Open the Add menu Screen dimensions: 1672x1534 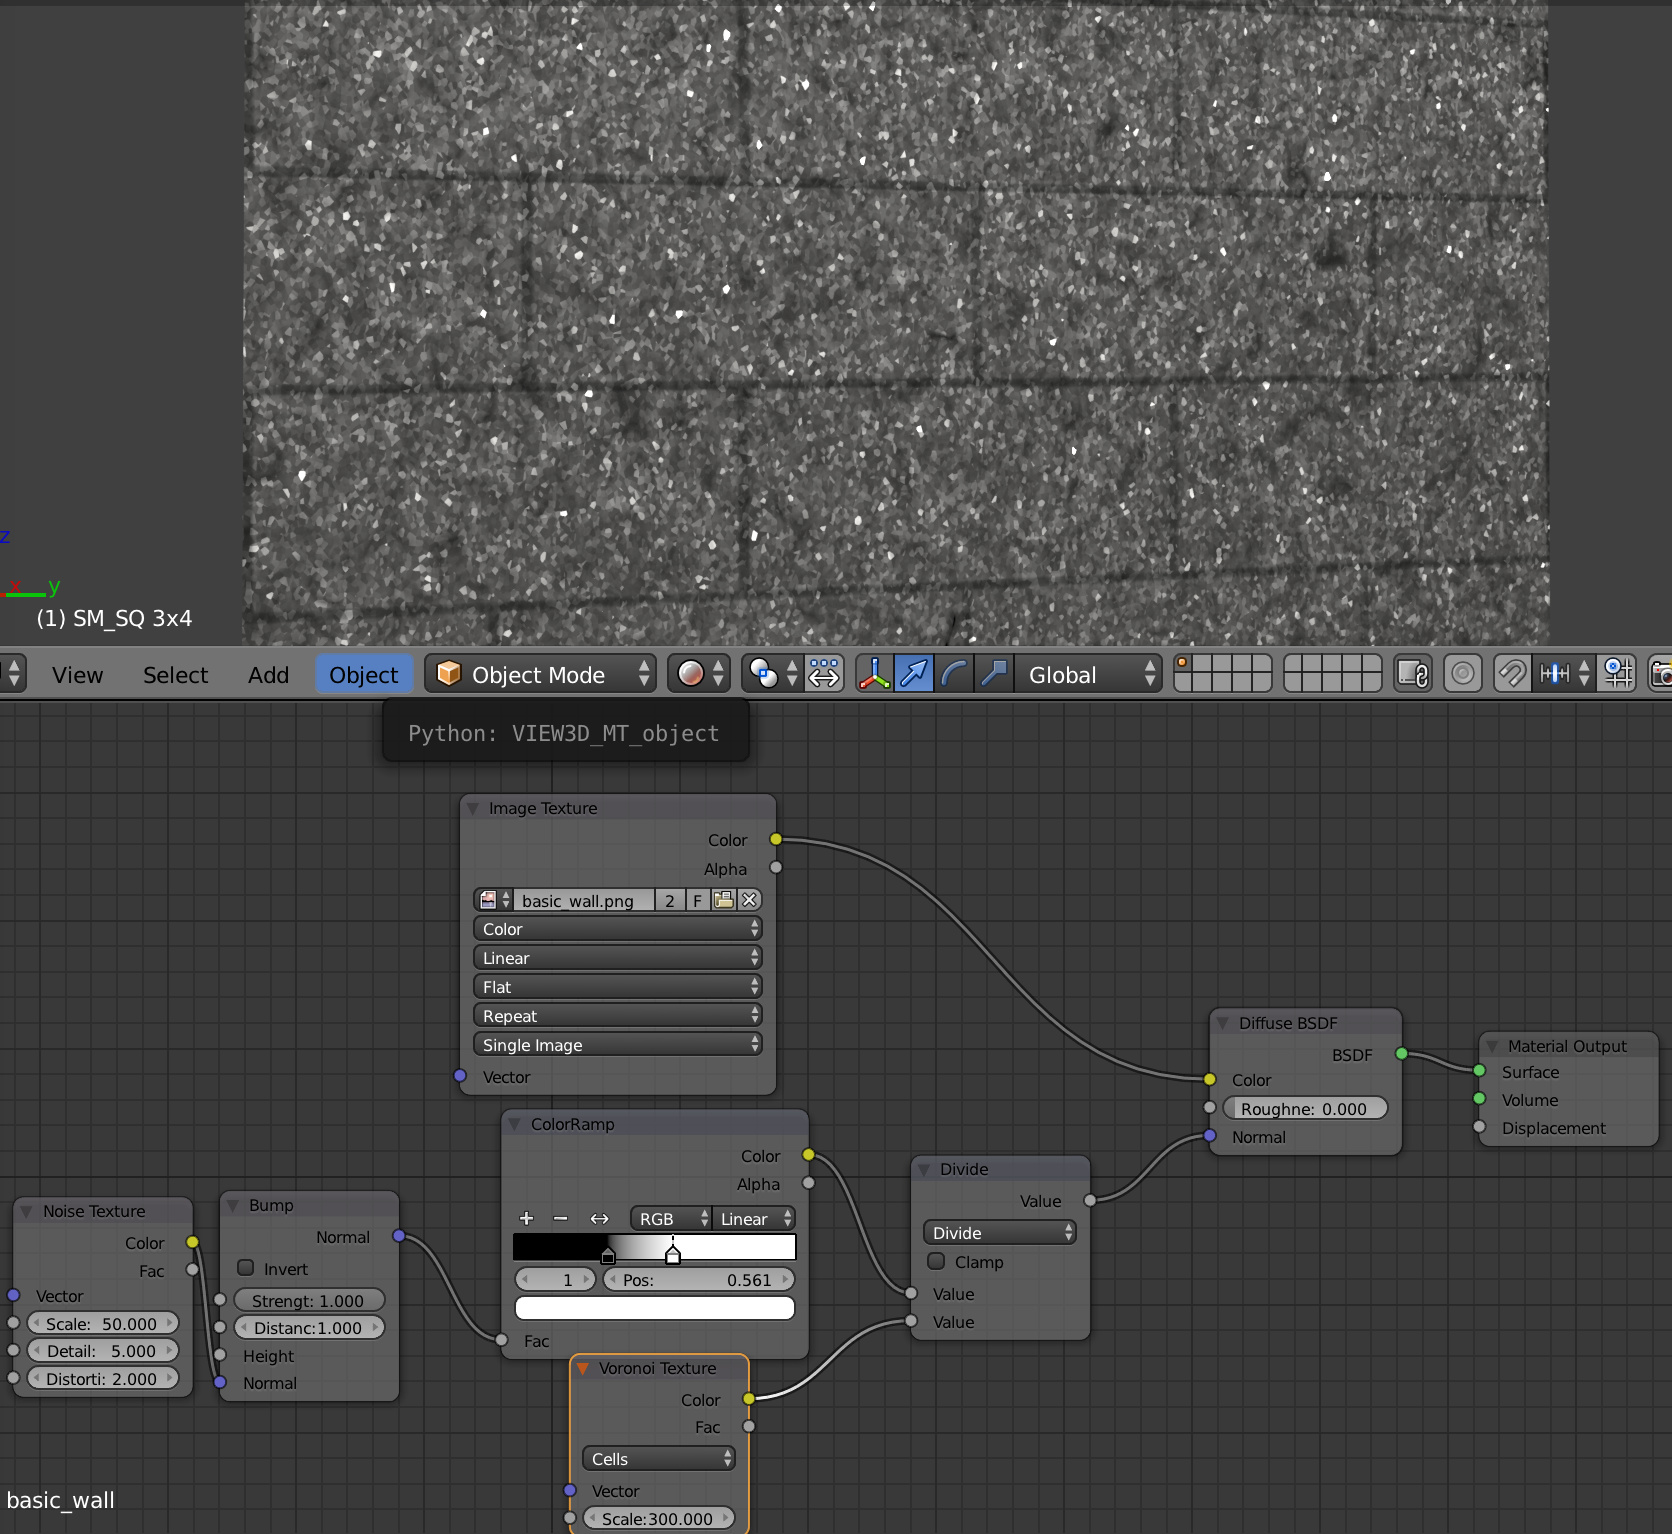point(268,675)
